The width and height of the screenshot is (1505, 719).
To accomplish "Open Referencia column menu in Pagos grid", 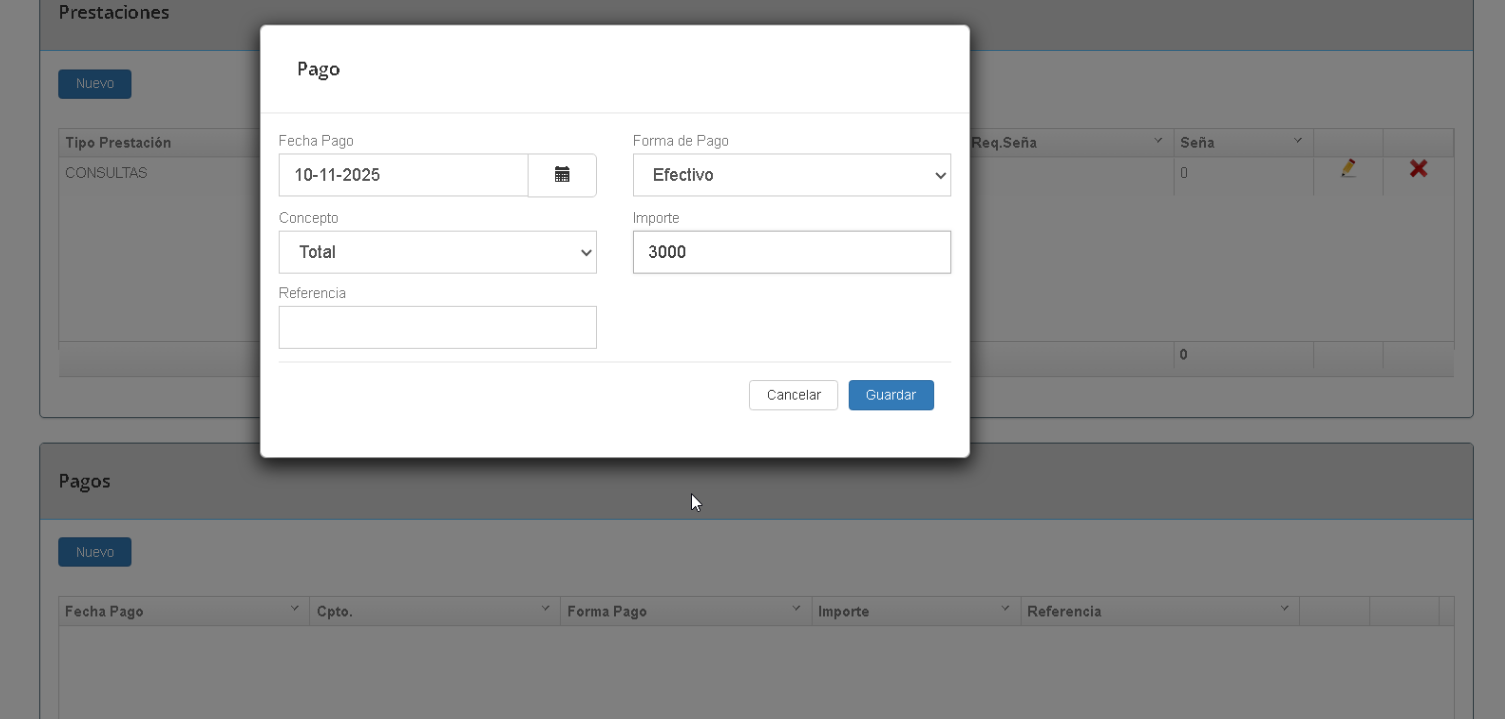I will tap(1284, 609).
